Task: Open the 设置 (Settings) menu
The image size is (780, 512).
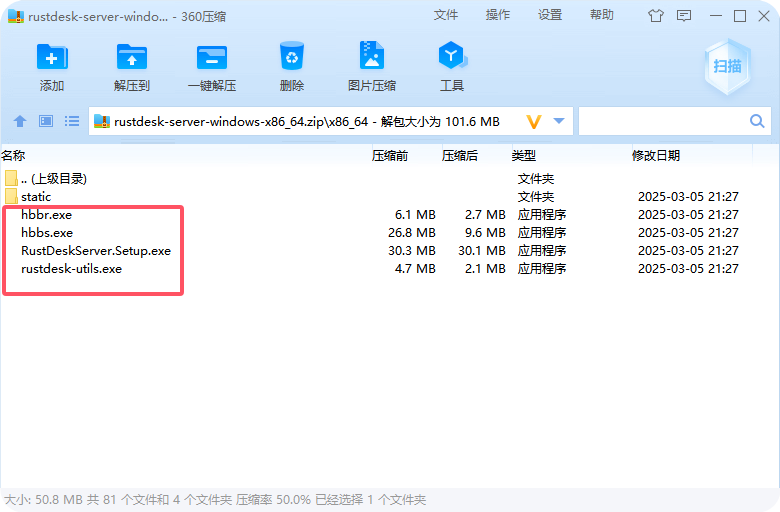Action: [550, 15]
